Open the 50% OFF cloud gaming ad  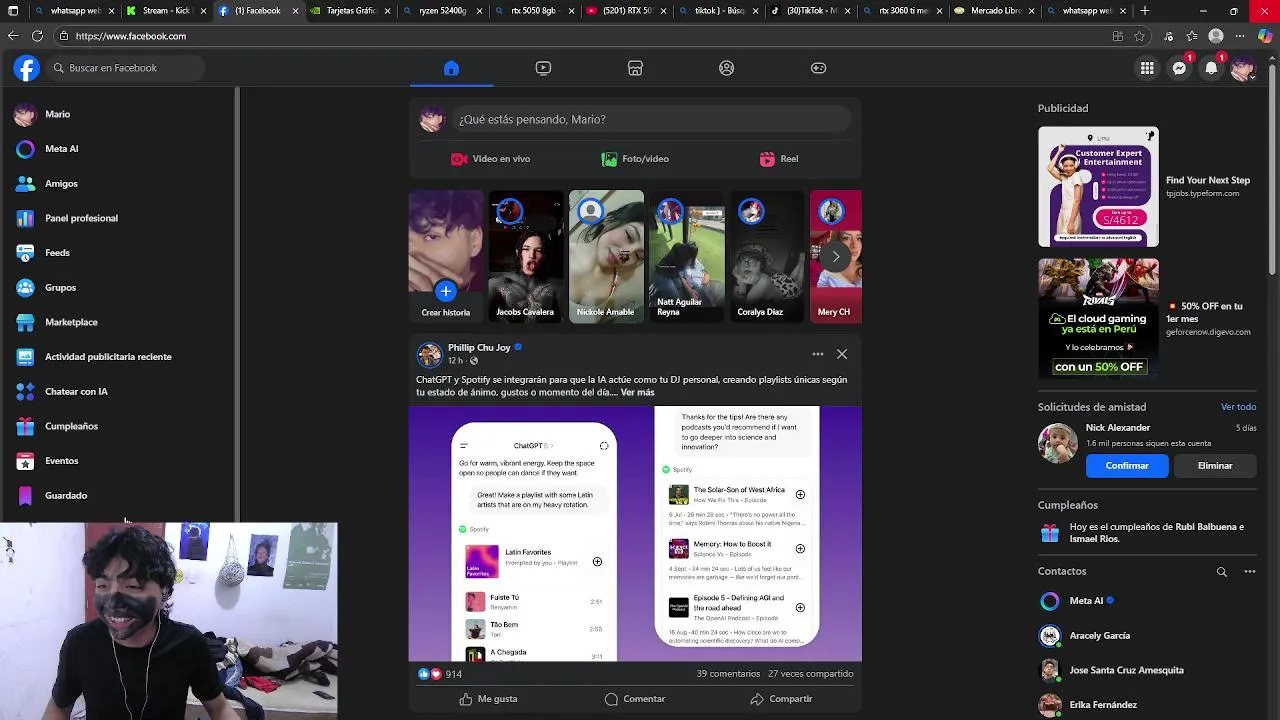[1145, 318]
